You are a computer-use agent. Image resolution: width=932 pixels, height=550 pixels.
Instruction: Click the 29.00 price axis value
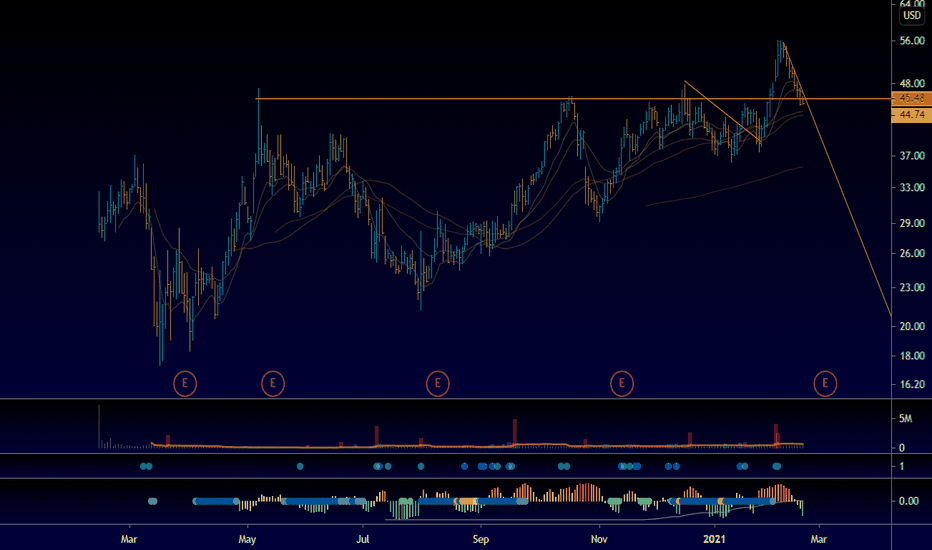tap(912, 223)
